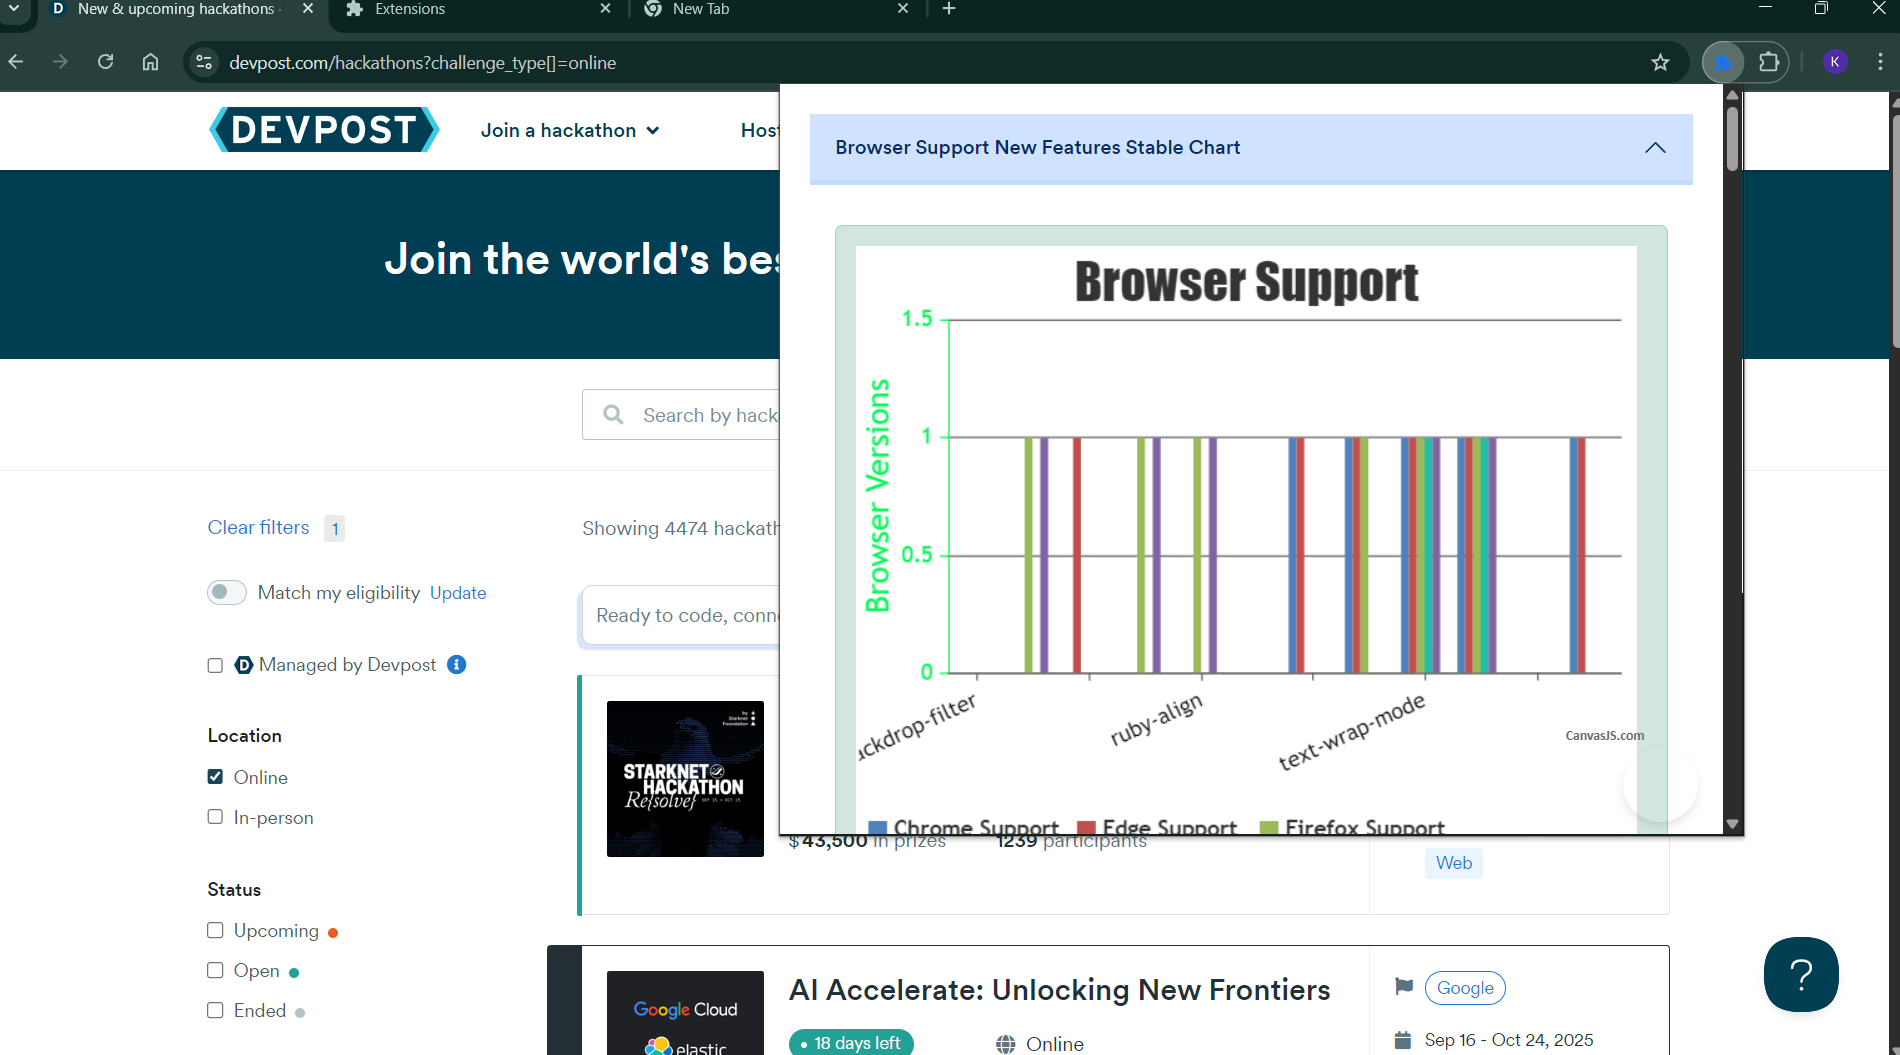Click the calendar icon beside Sep 16
This screenshot has width=1900, height=1055.
pyautogui.click(x=1403, y=1040)
